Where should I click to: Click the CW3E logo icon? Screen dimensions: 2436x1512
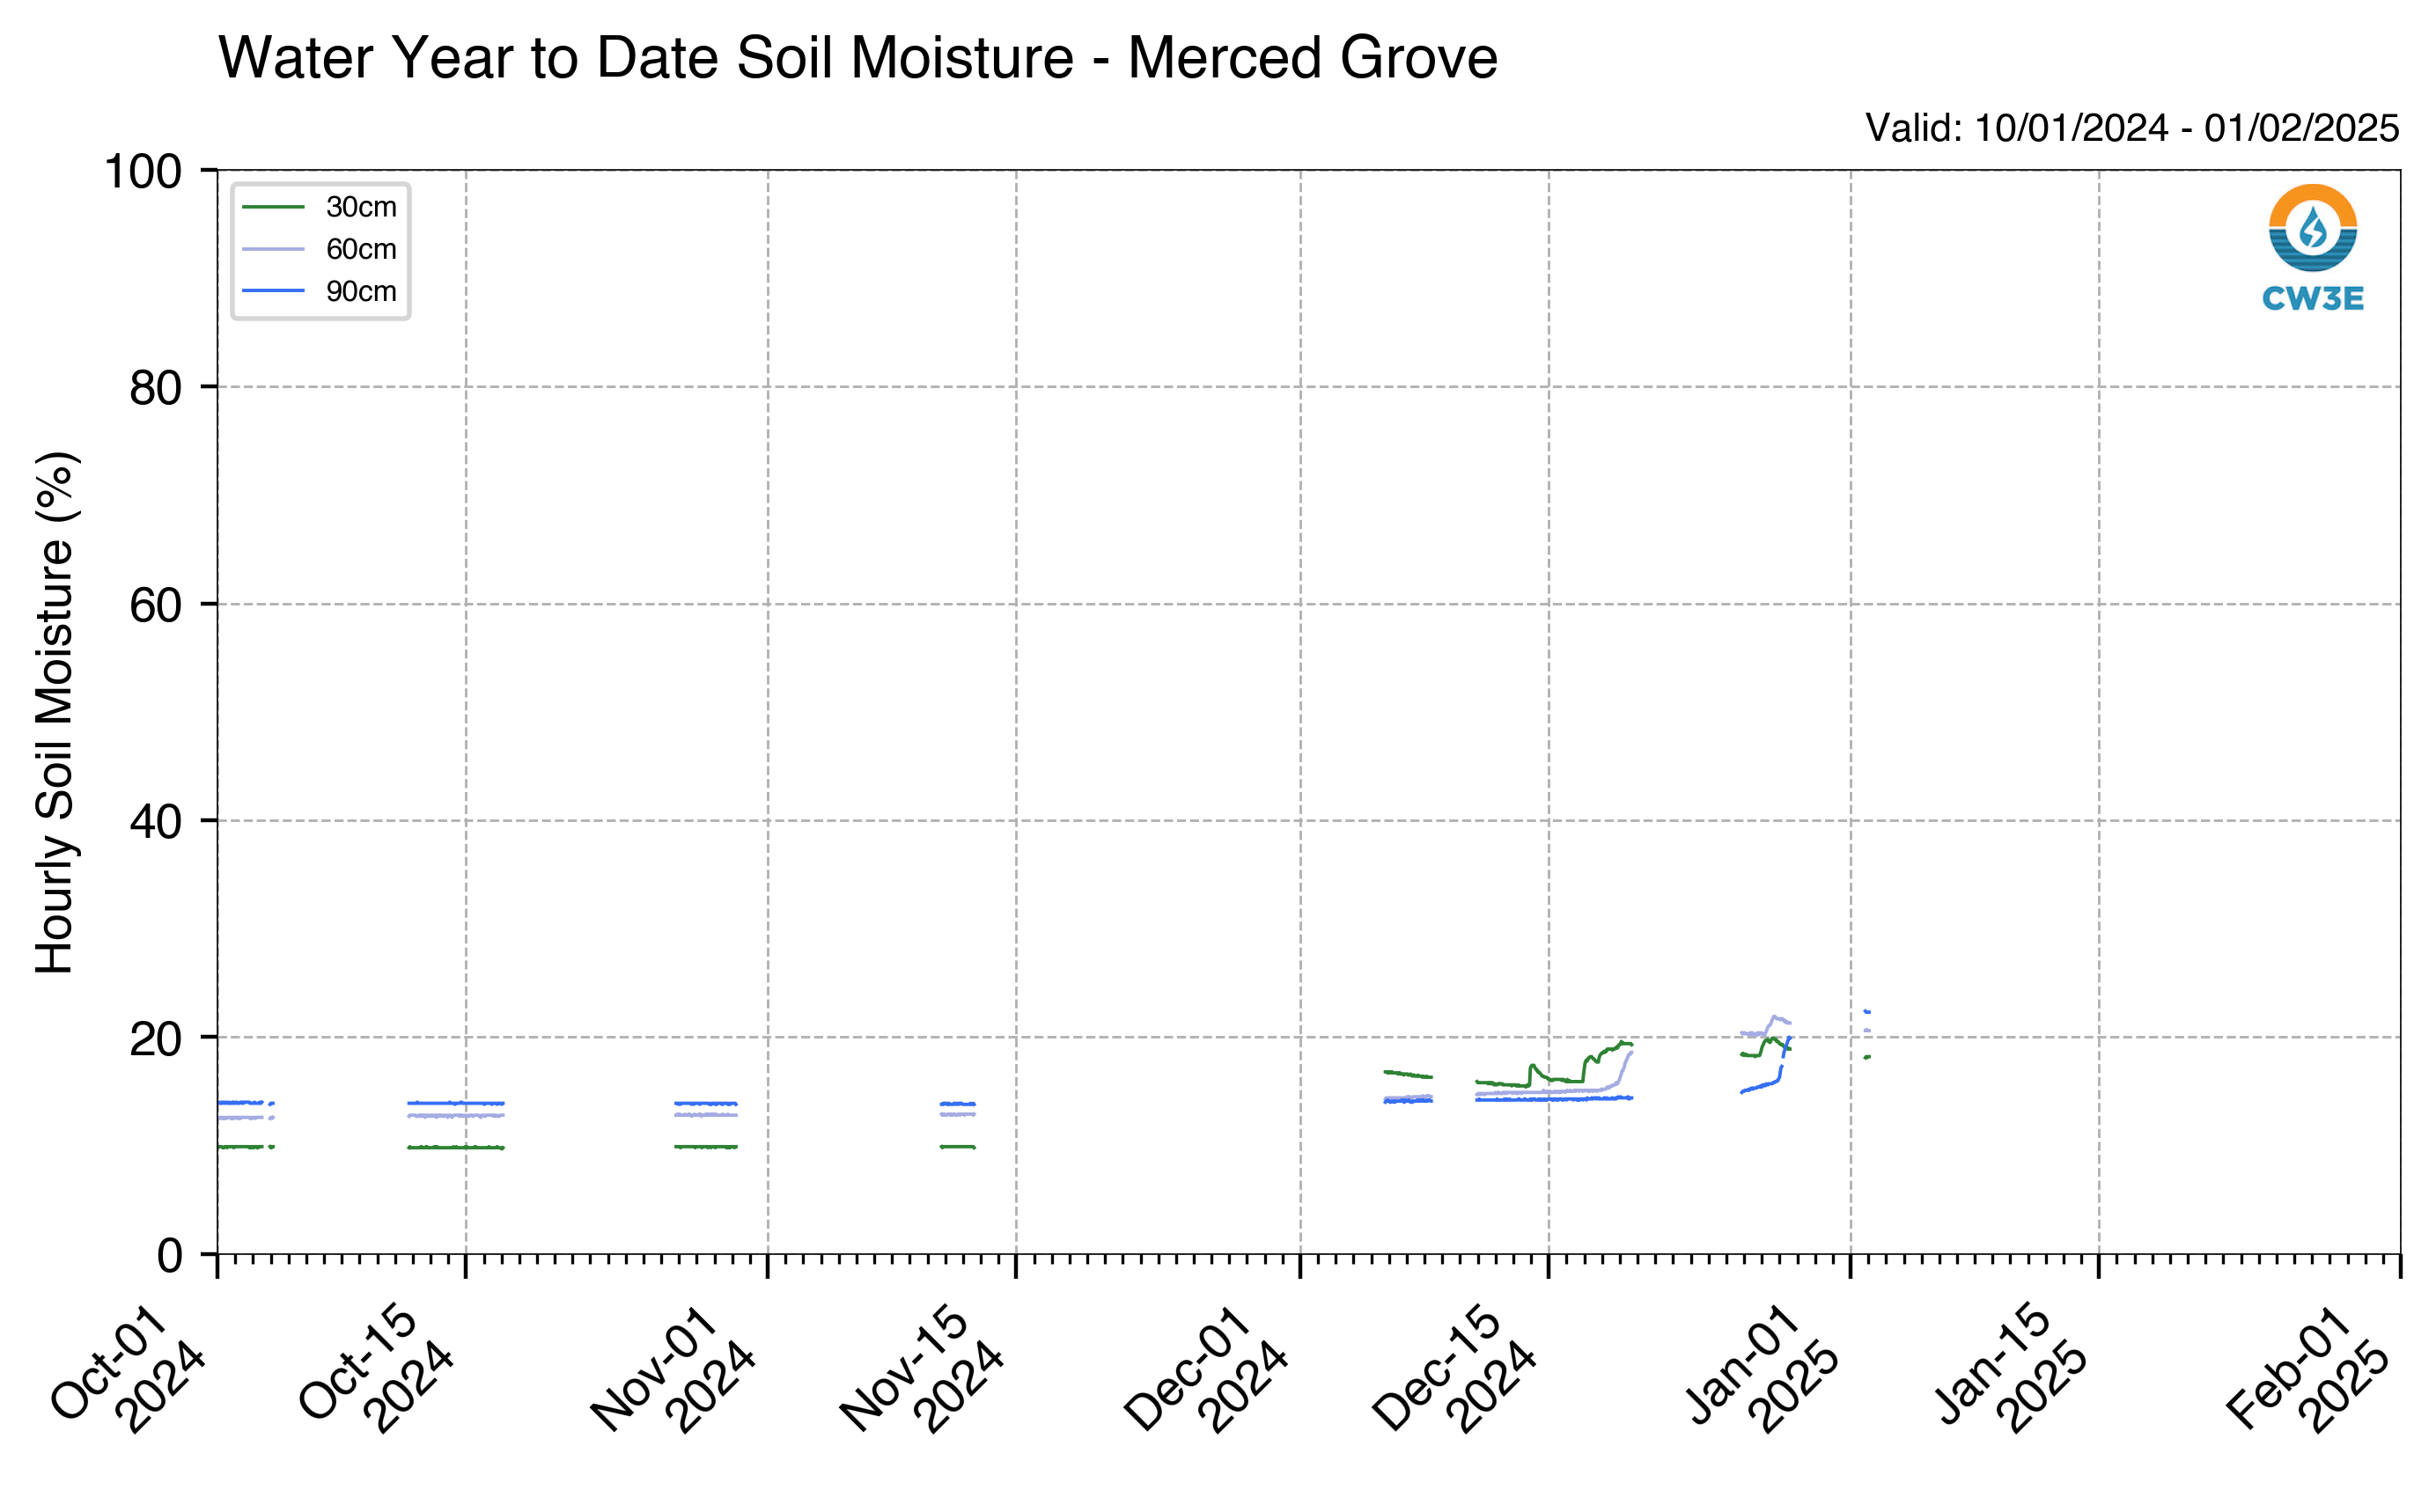click(x=2312, y=228)
